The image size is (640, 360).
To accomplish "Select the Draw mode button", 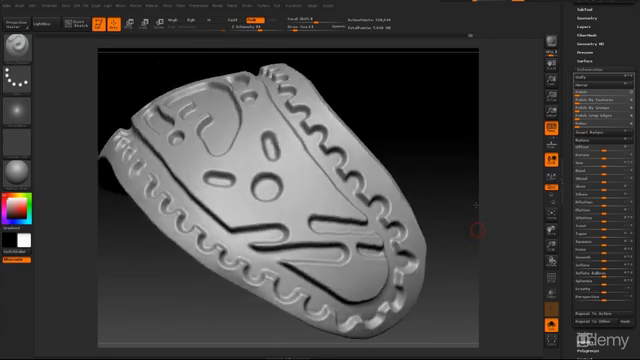I will [114, 24].
